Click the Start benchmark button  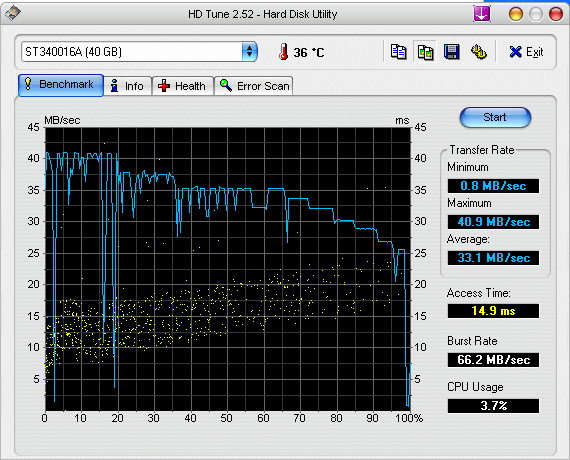pyautogui.click(x=495, y=117)
